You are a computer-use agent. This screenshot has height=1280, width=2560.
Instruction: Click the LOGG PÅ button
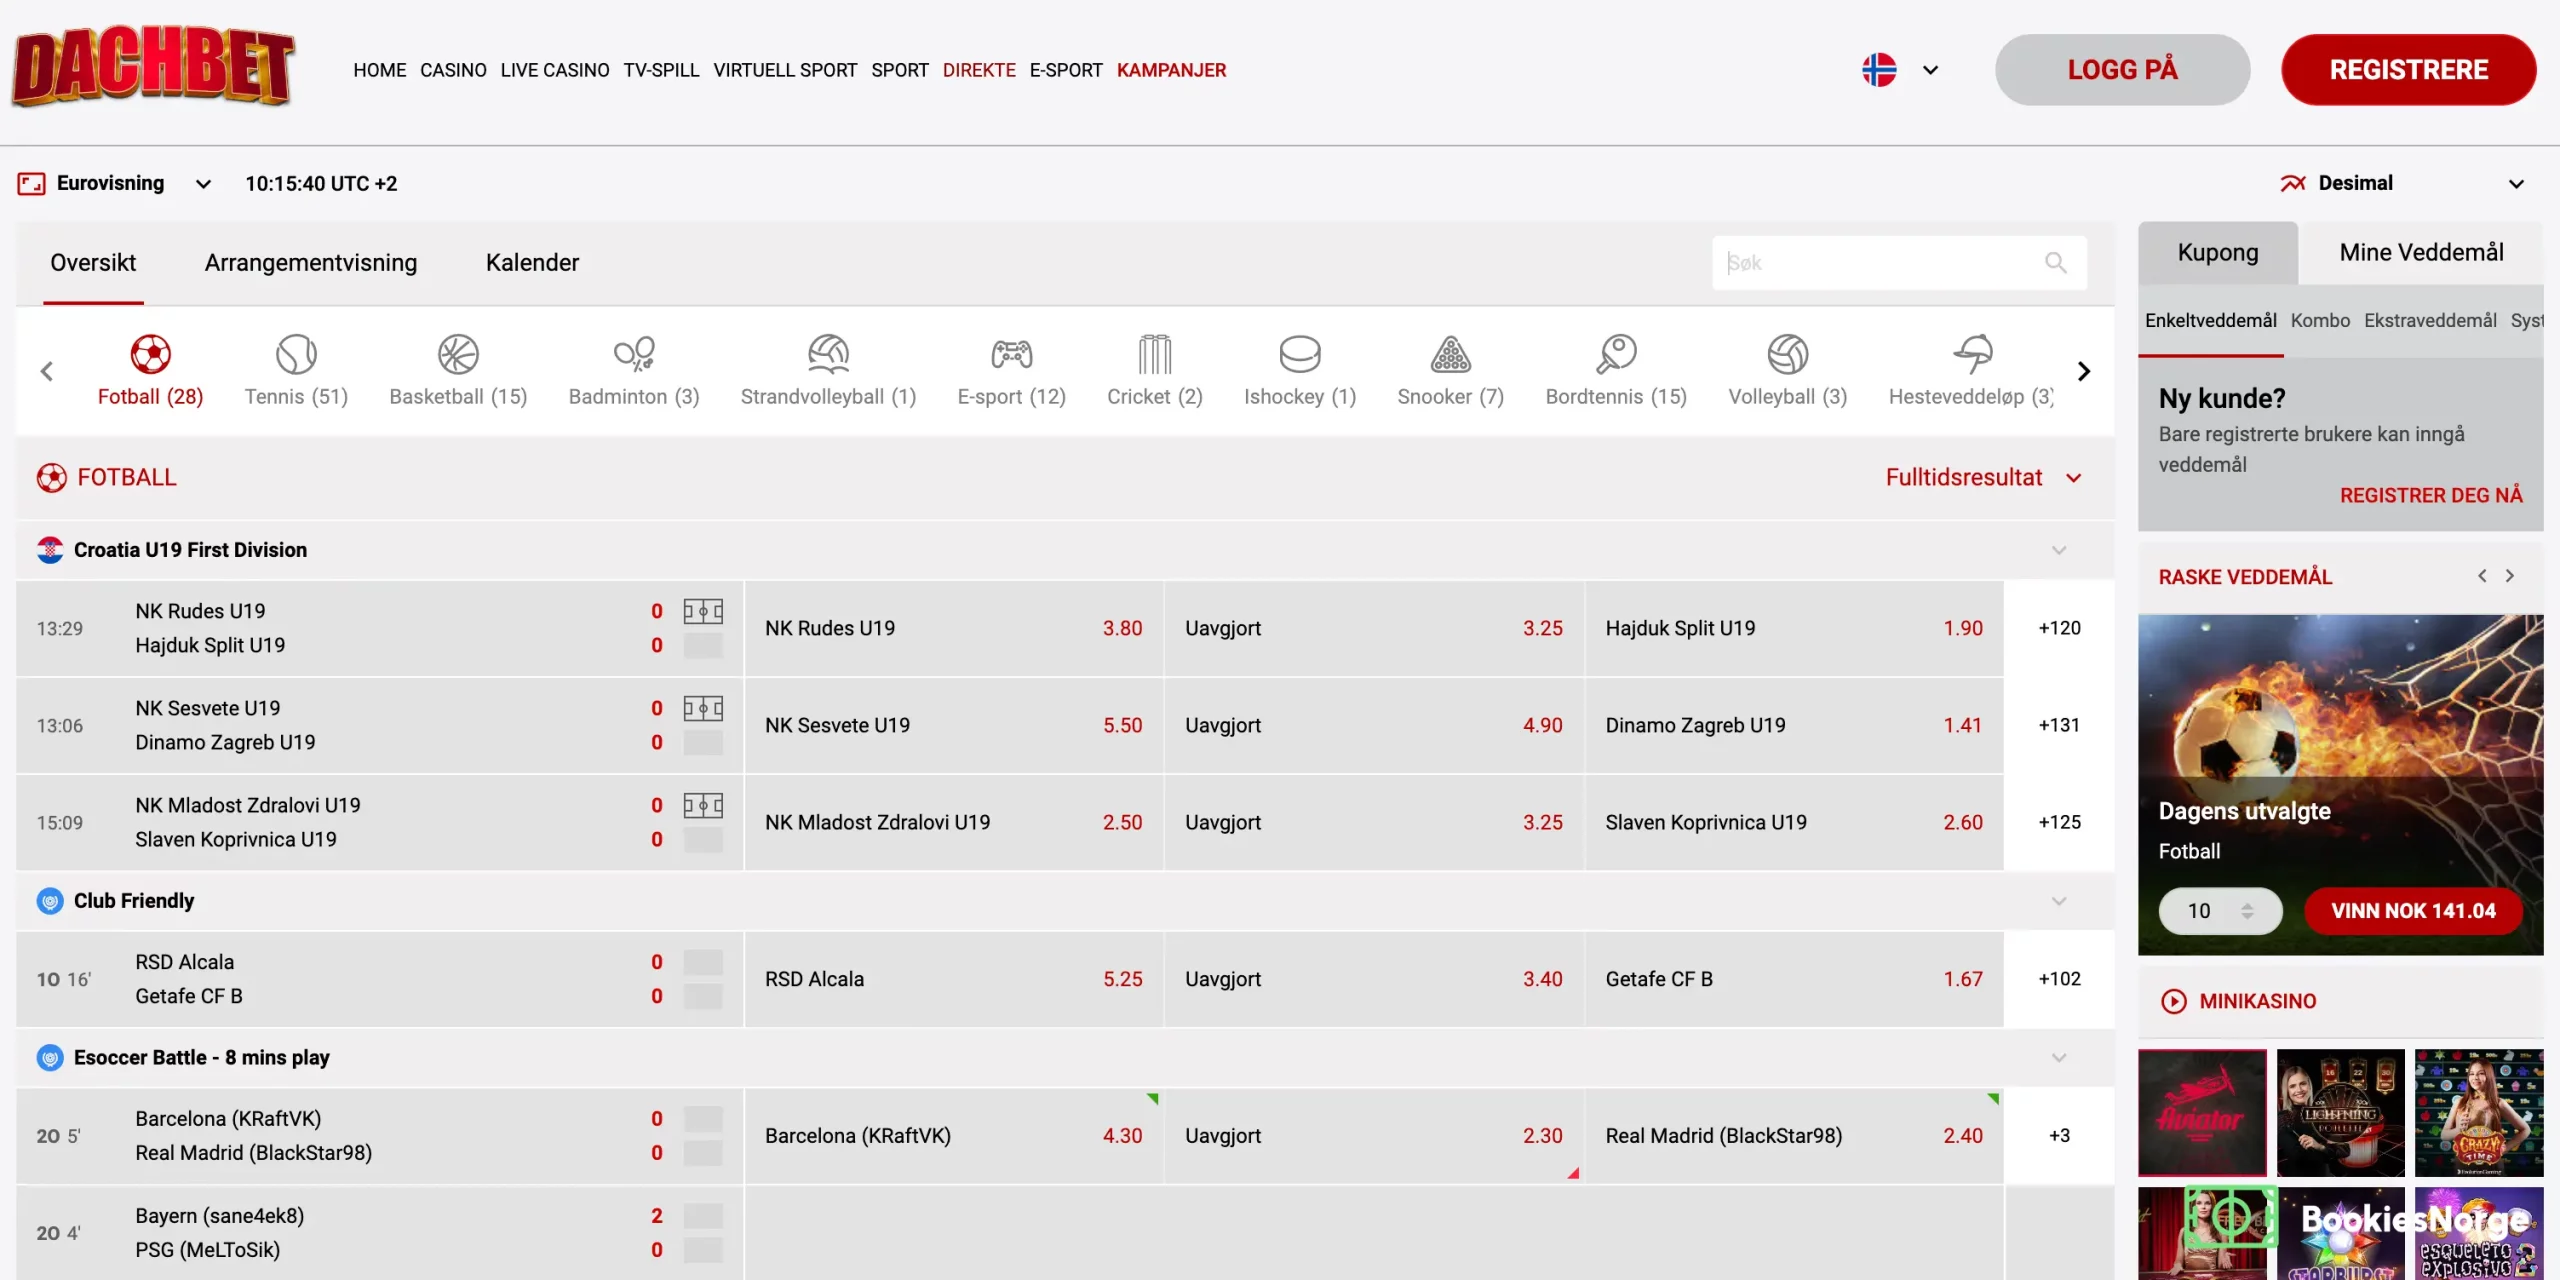(x=2122, y=70)
